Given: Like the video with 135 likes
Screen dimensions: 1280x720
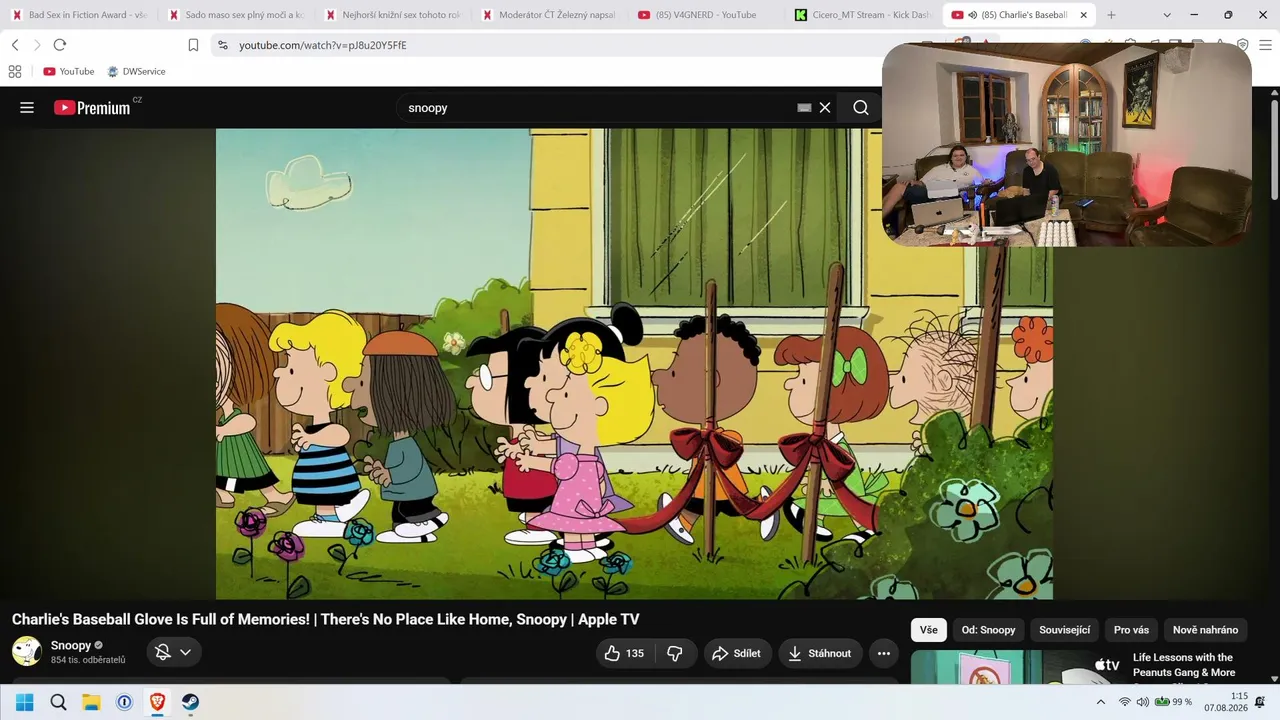Looking at the screenshot, I should 625,653.
